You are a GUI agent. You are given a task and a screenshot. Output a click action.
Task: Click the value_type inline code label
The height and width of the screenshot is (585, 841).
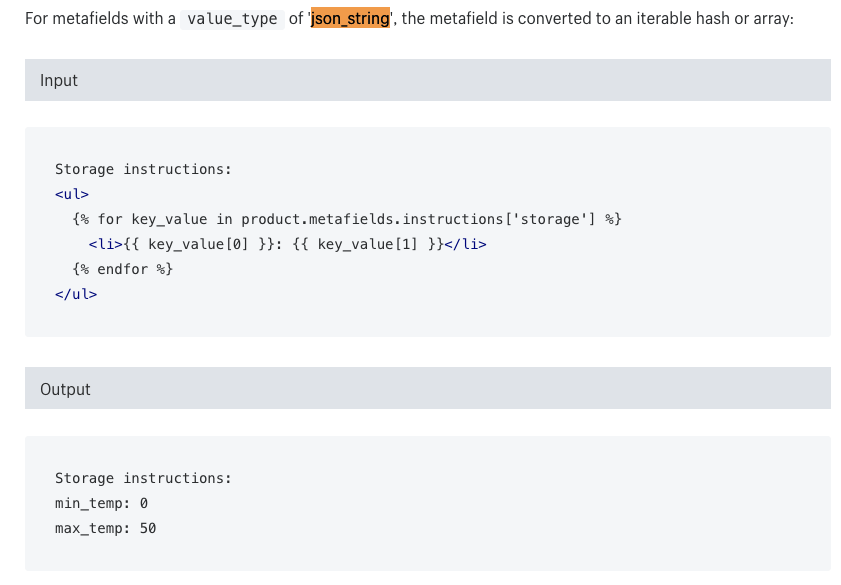point(232,19)
